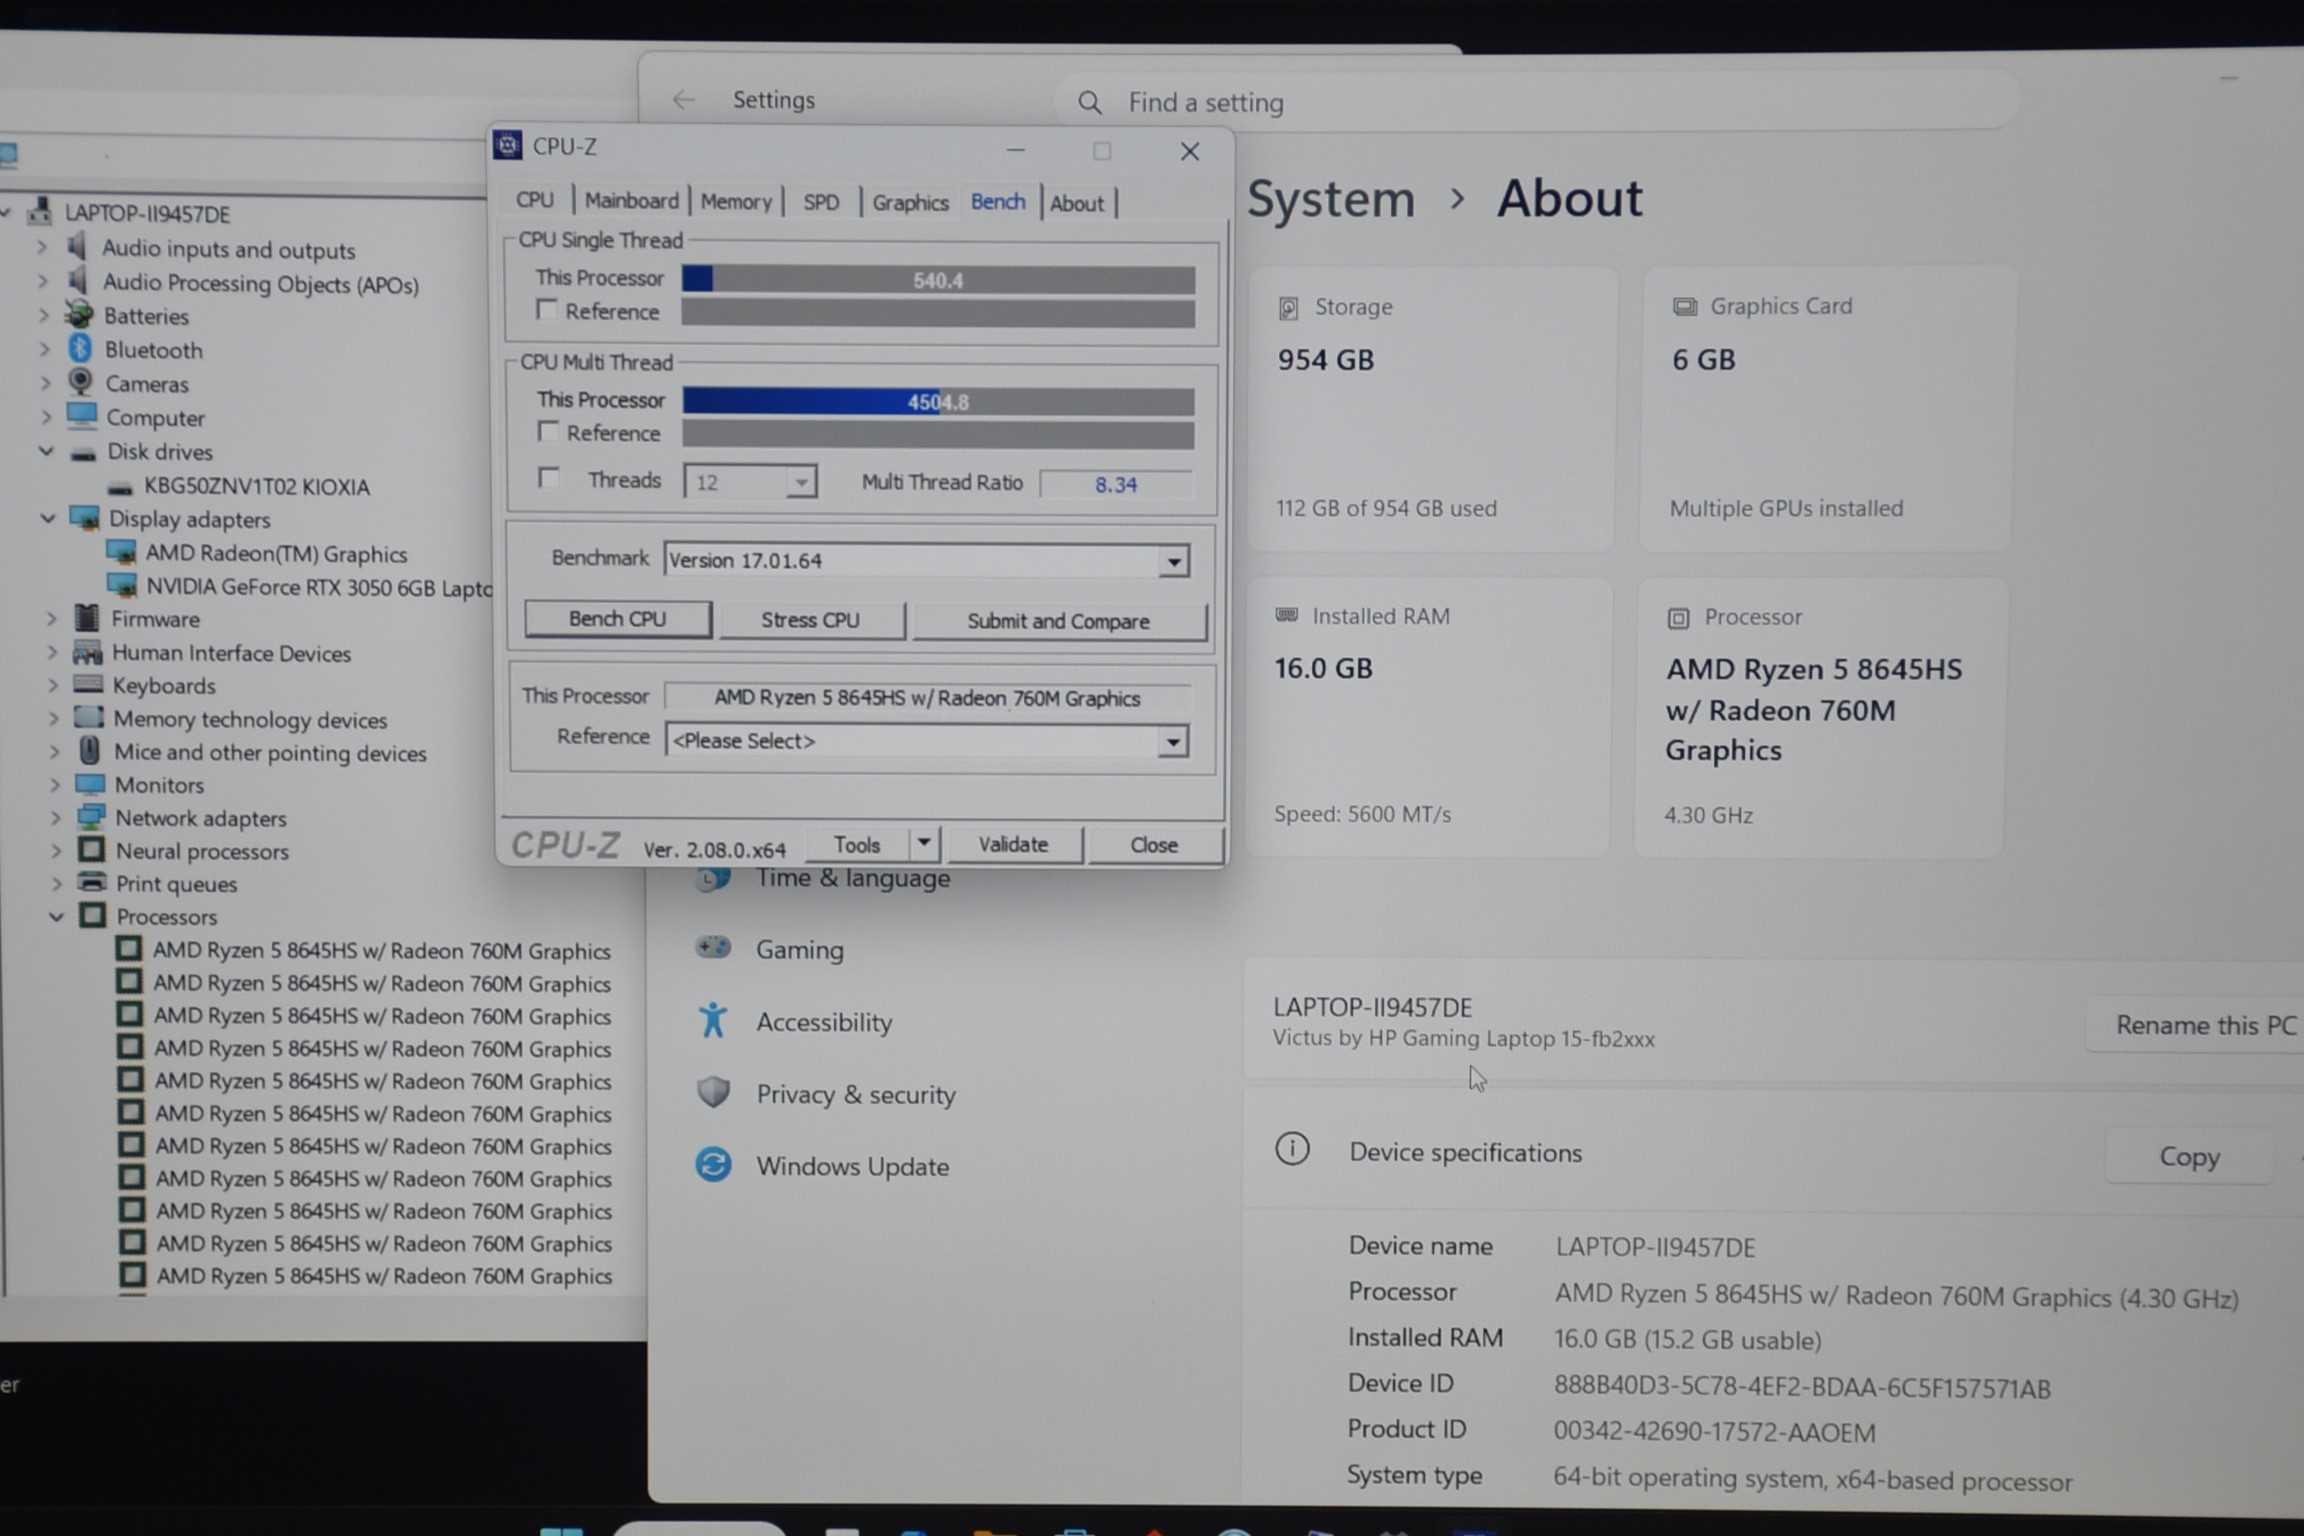The image size is (2304, 1536).
Task: Click the Batteries category icon
Action: (x=80, y=315)
